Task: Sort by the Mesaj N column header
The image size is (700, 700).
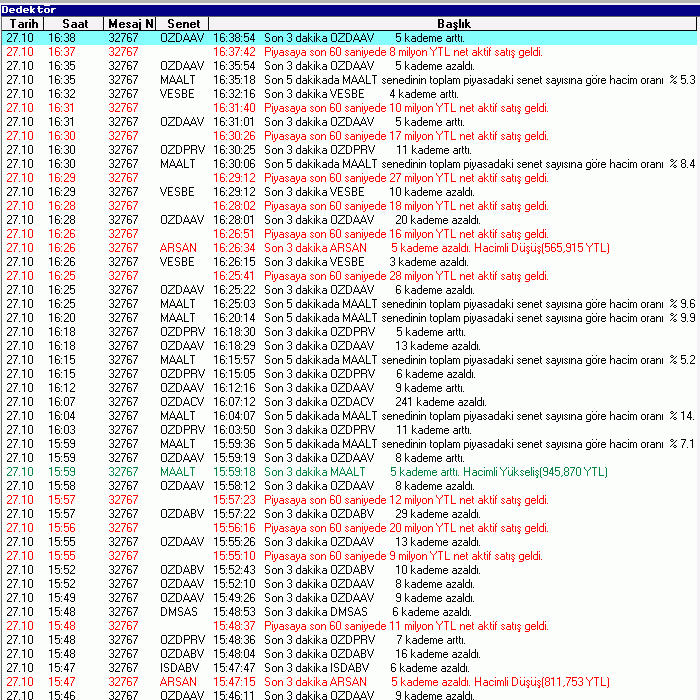Action: point(131,22)
